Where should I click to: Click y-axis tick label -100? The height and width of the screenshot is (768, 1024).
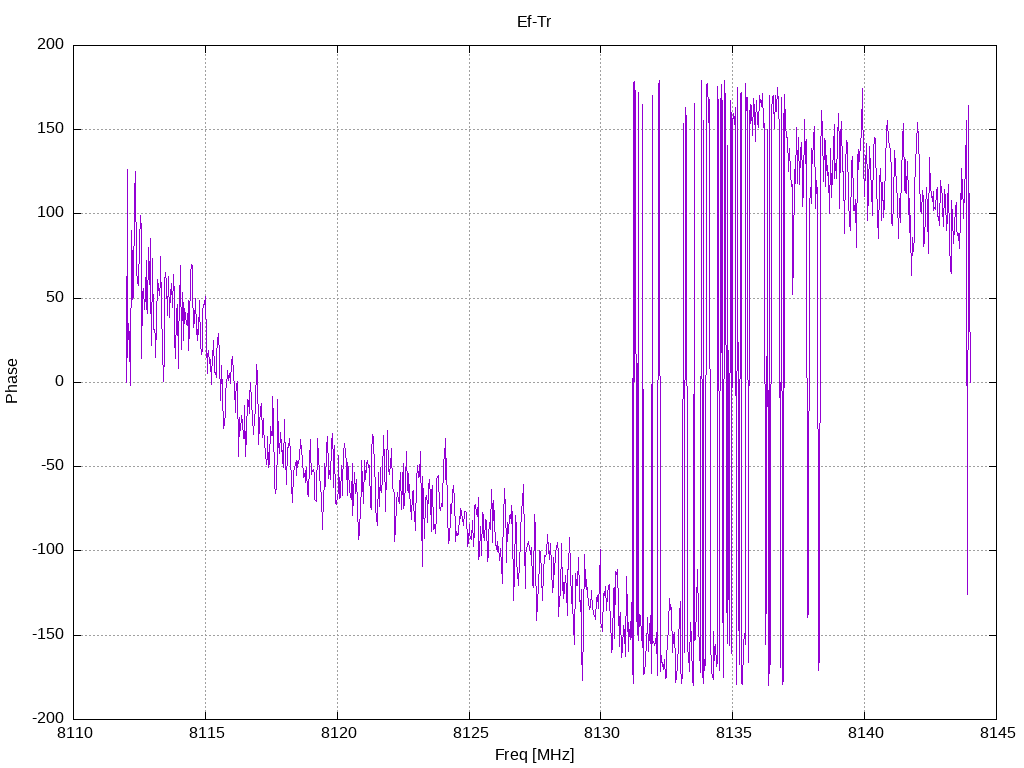(48, 550)
